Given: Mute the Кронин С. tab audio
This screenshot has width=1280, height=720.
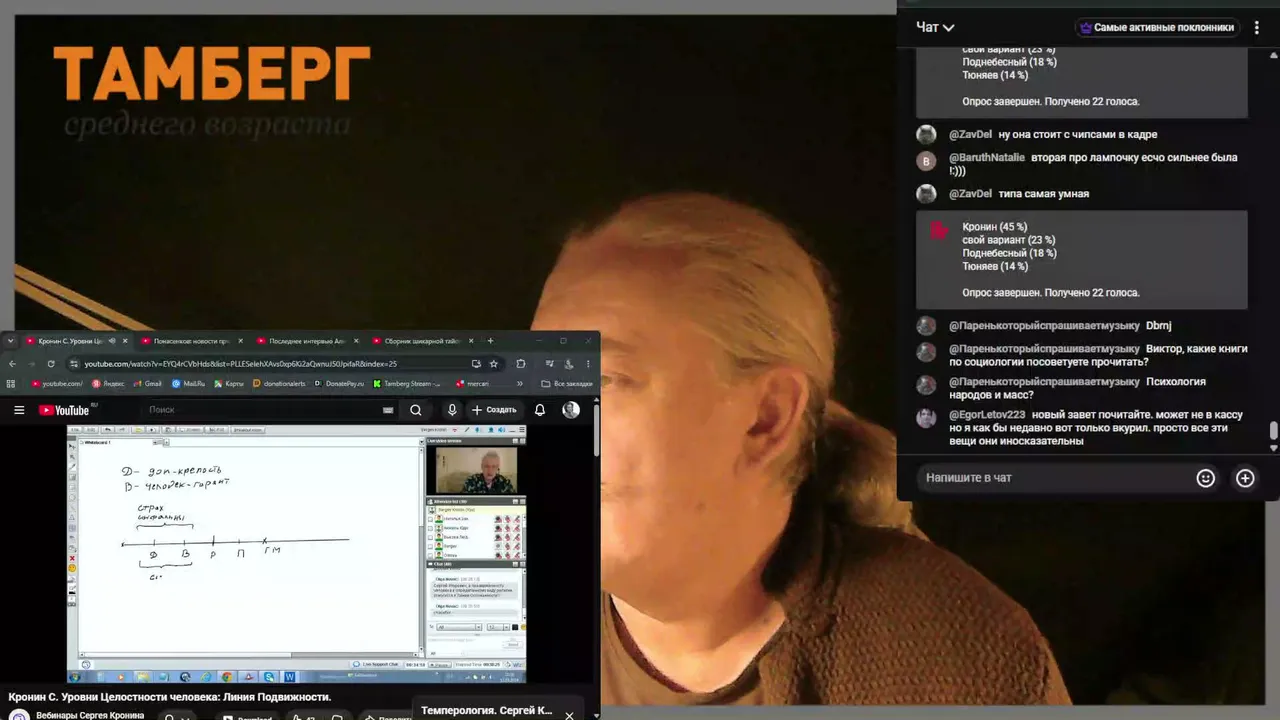Looking at the screenshot, I should 111,341.
